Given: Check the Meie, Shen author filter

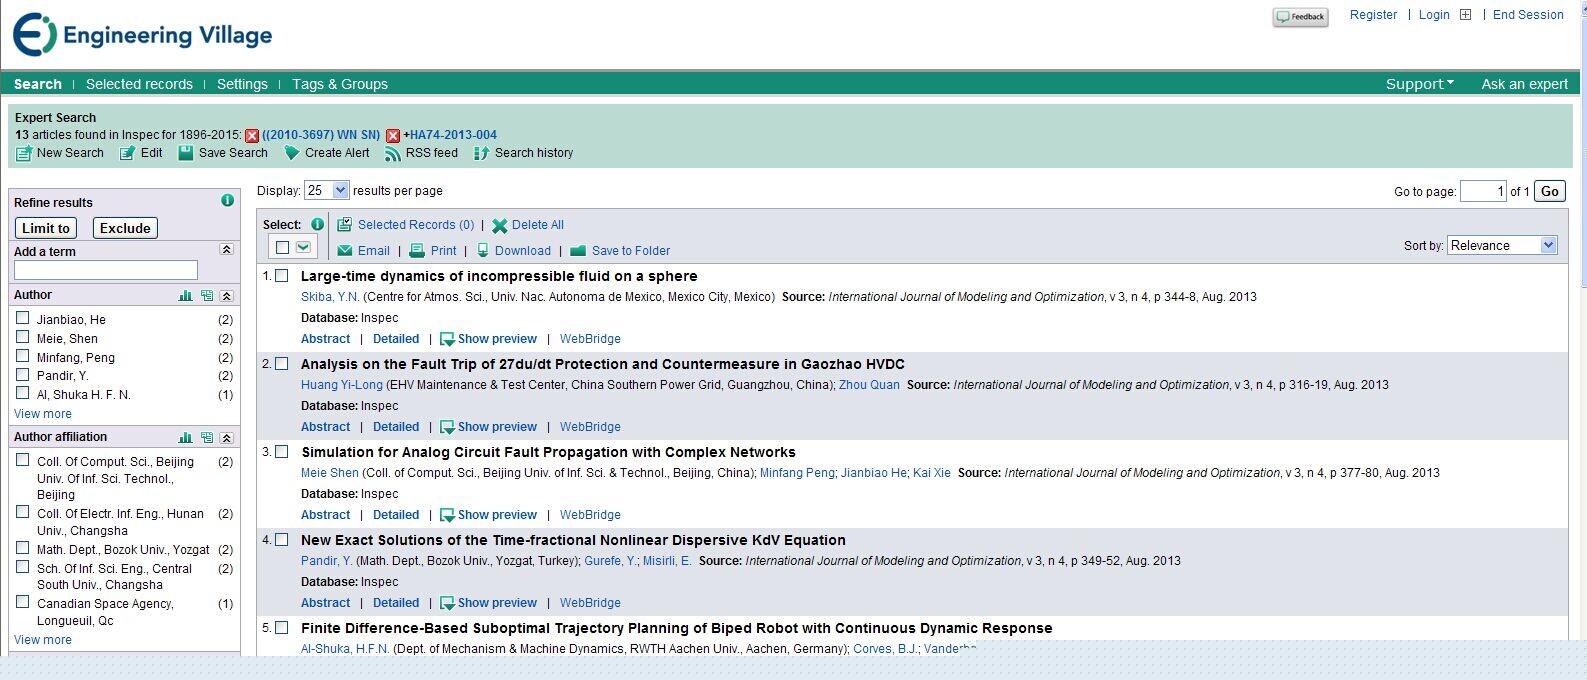Looking at the screenshot, I should click(x=22, y=337).
